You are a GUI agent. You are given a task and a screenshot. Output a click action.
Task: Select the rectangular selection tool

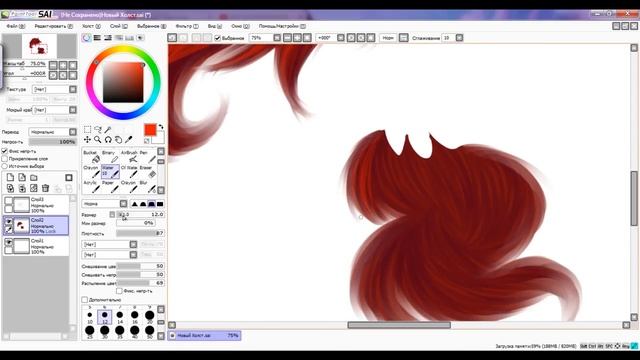click(x=87, y=129)
